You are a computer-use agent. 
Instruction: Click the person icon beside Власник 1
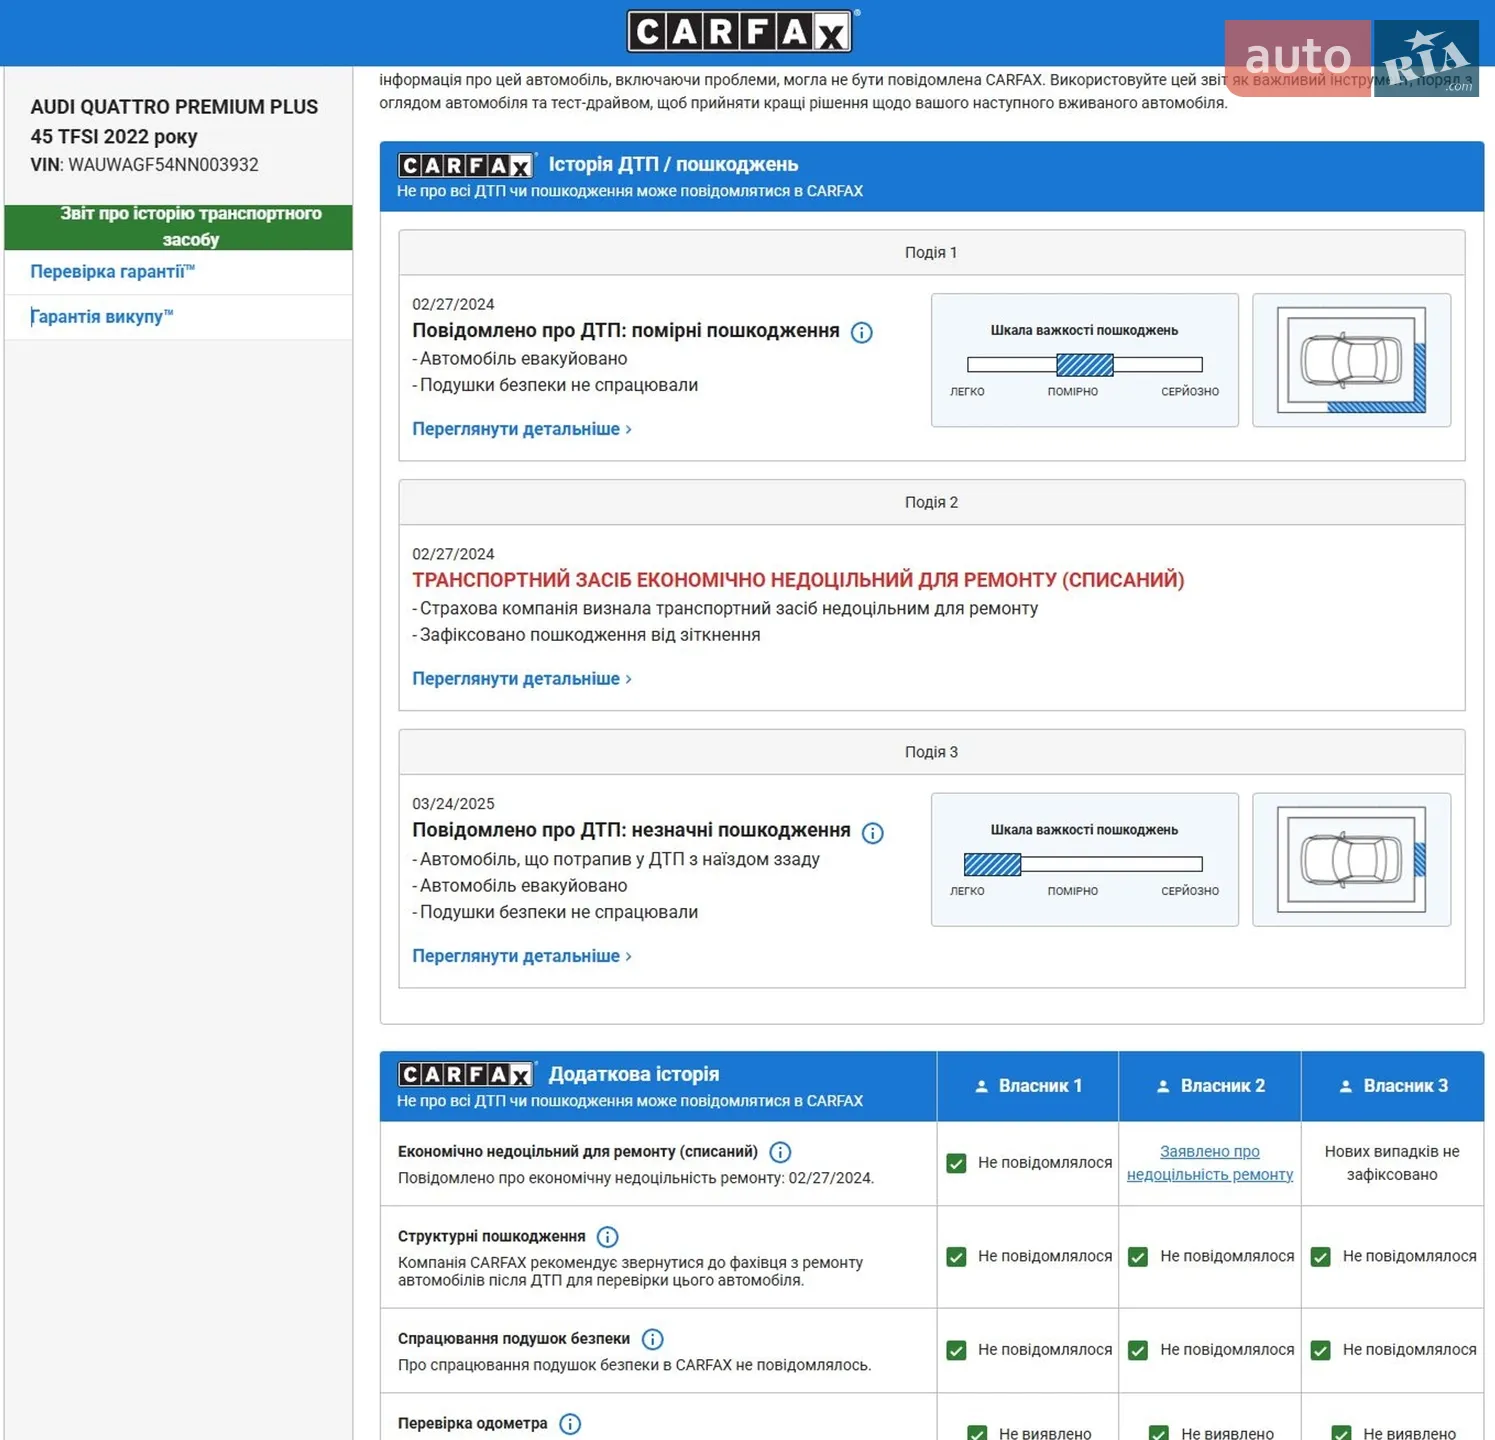(x=982, y=1086)
